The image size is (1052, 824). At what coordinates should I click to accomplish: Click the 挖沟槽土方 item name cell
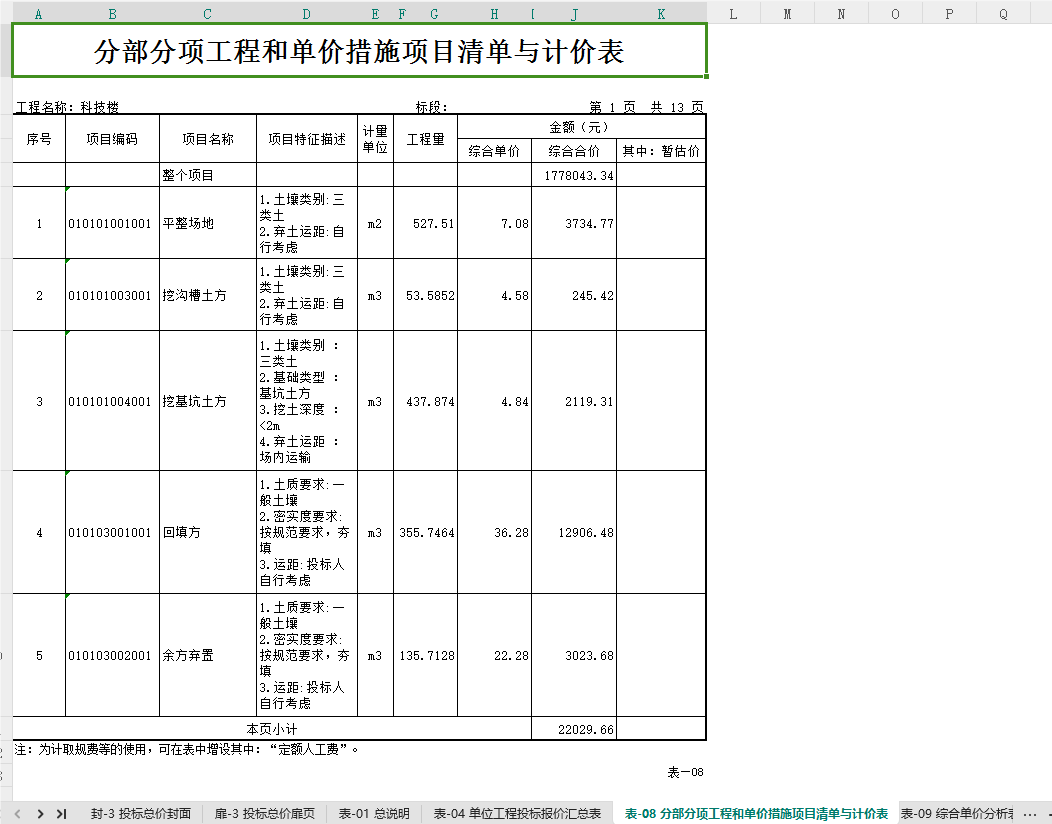pyautogui.click(x=208, y=295)
